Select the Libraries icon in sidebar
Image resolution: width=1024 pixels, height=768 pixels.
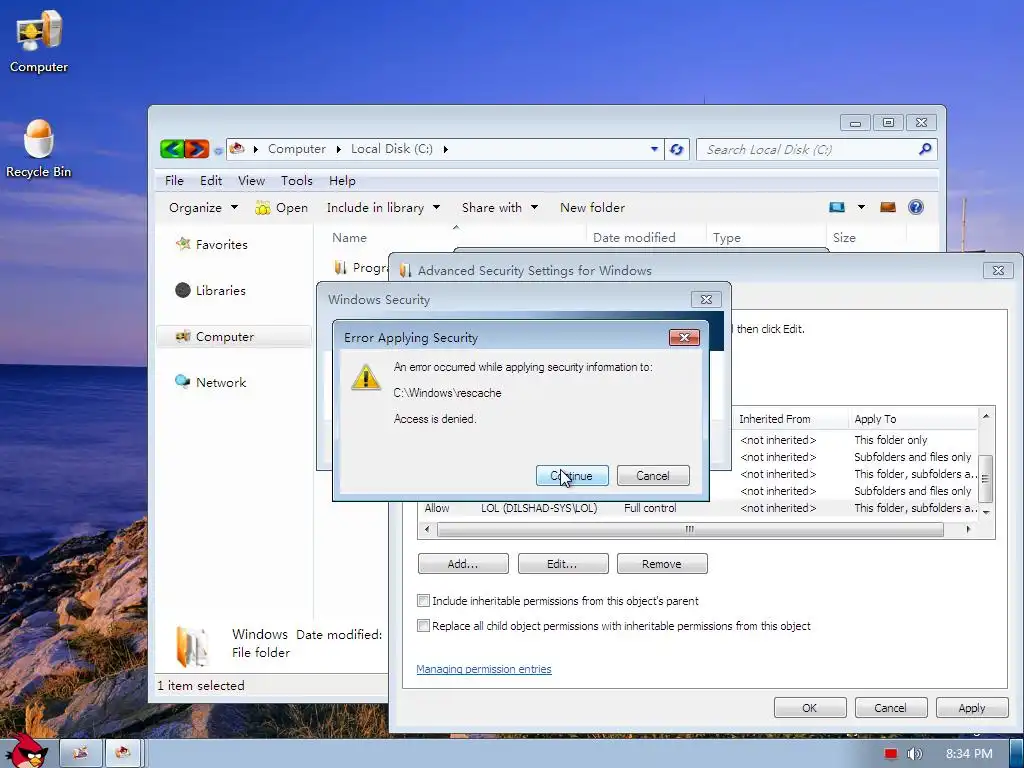(183, 290)
